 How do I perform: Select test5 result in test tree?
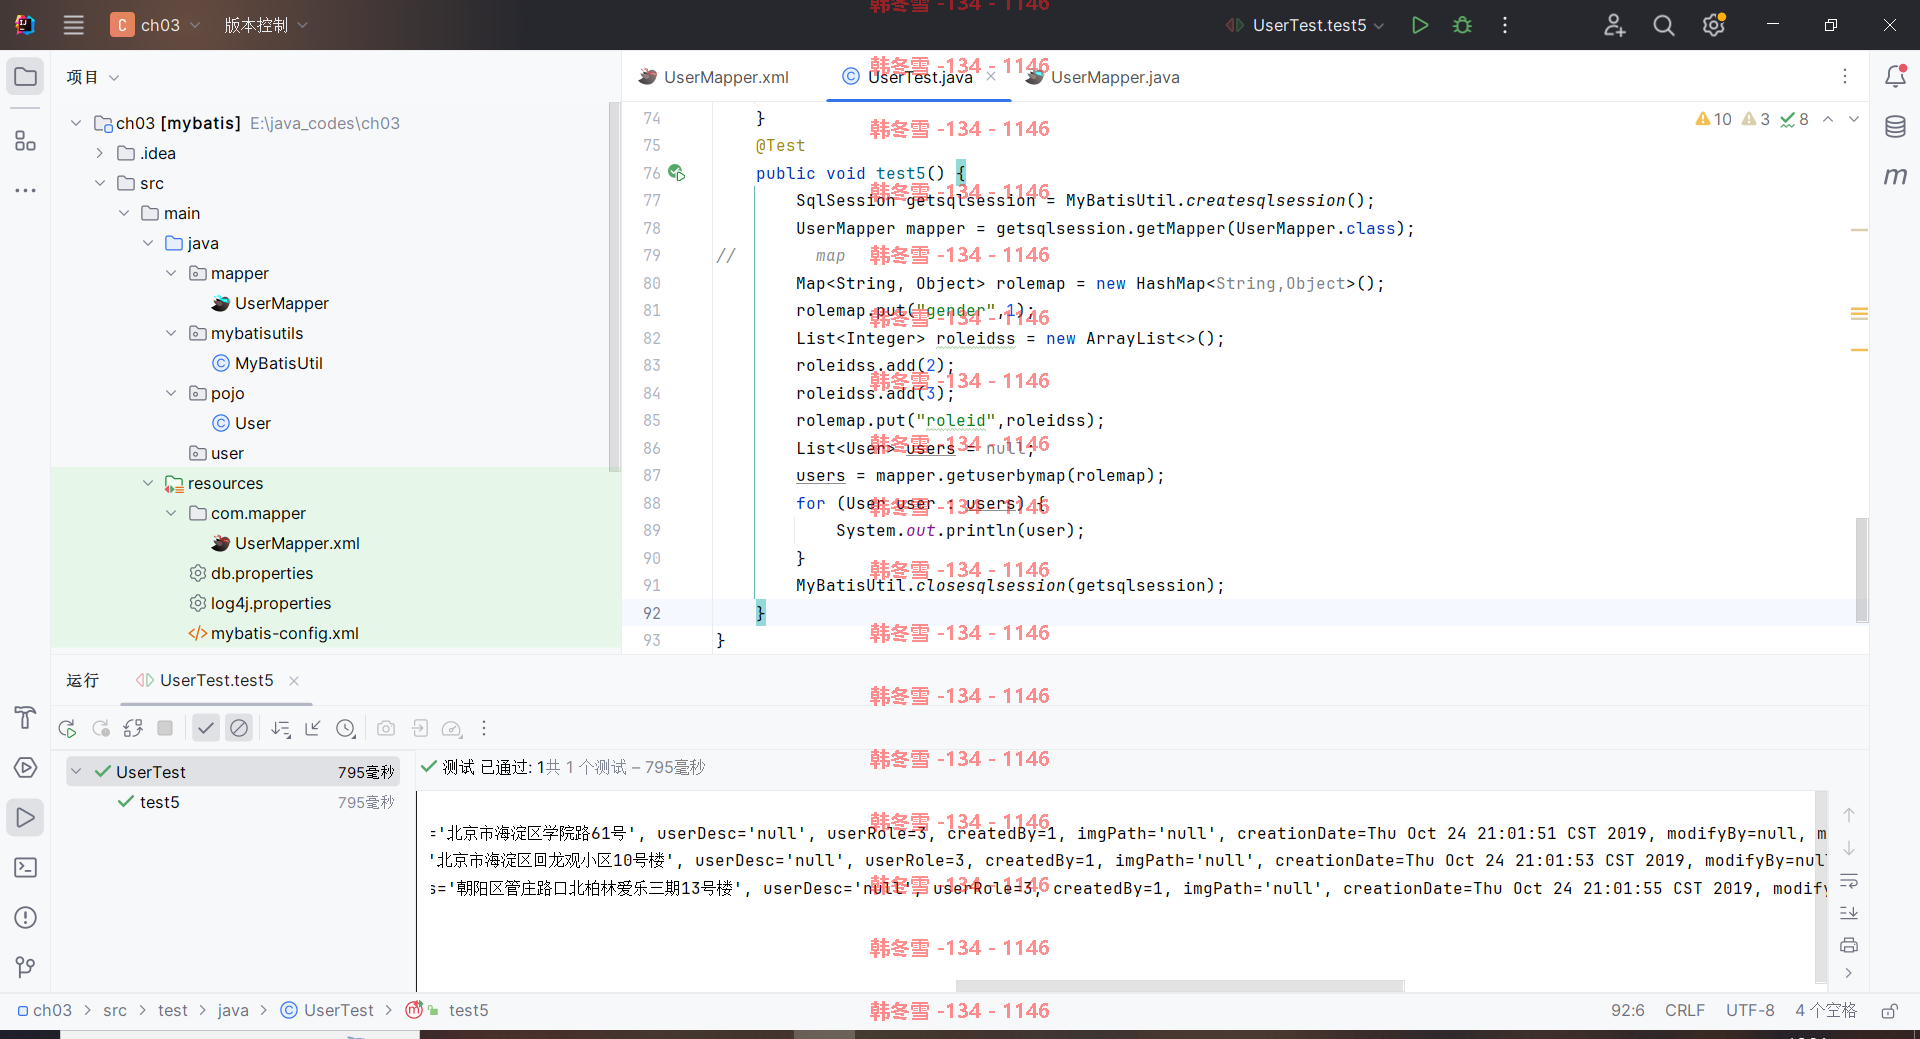[x=159, y=802]
